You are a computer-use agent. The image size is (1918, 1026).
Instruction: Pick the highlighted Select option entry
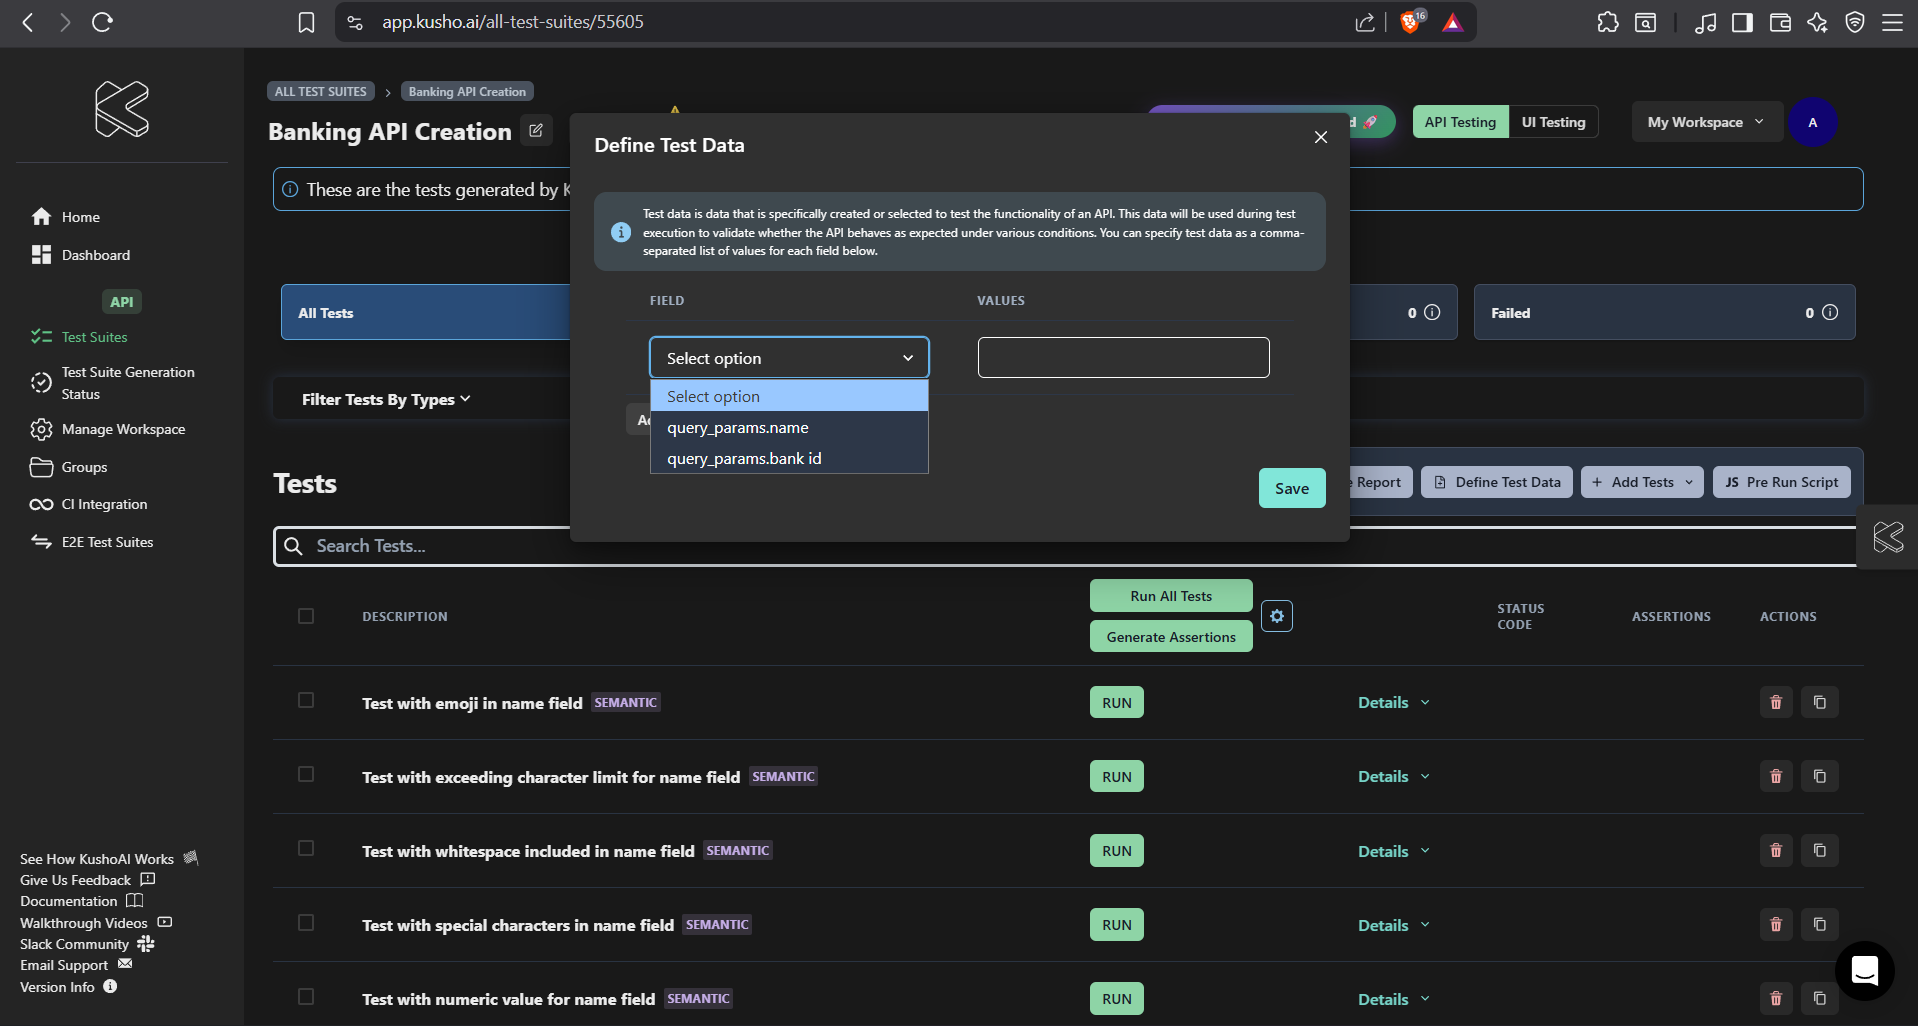point(789,396)
